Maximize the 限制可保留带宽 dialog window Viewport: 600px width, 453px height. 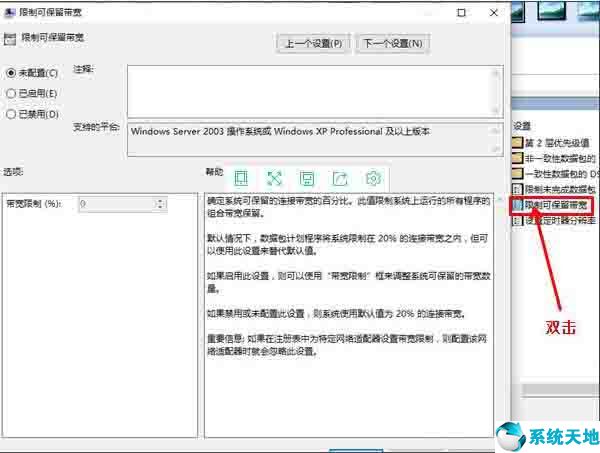pos(461,13)
